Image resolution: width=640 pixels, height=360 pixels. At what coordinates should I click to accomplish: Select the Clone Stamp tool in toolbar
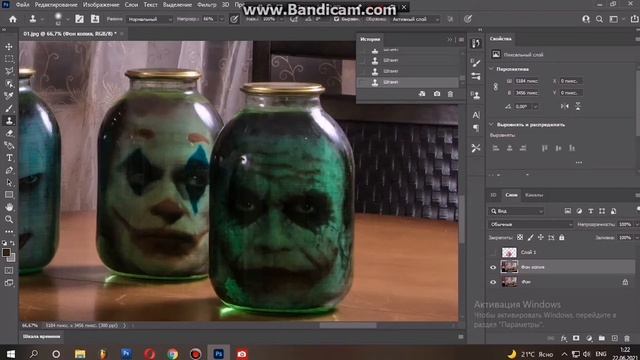(x=9, y=120)
